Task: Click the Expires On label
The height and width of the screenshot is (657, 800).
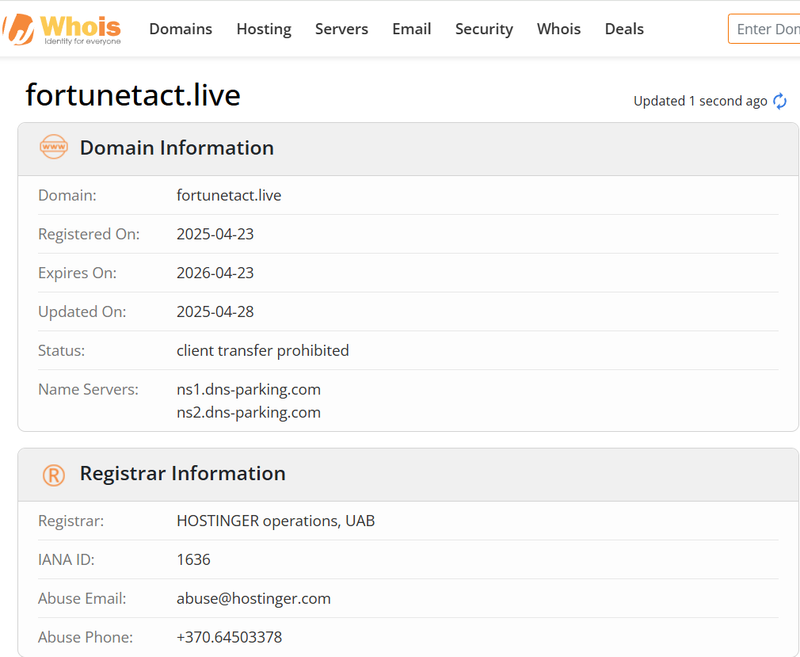Action: click(78, 273)
